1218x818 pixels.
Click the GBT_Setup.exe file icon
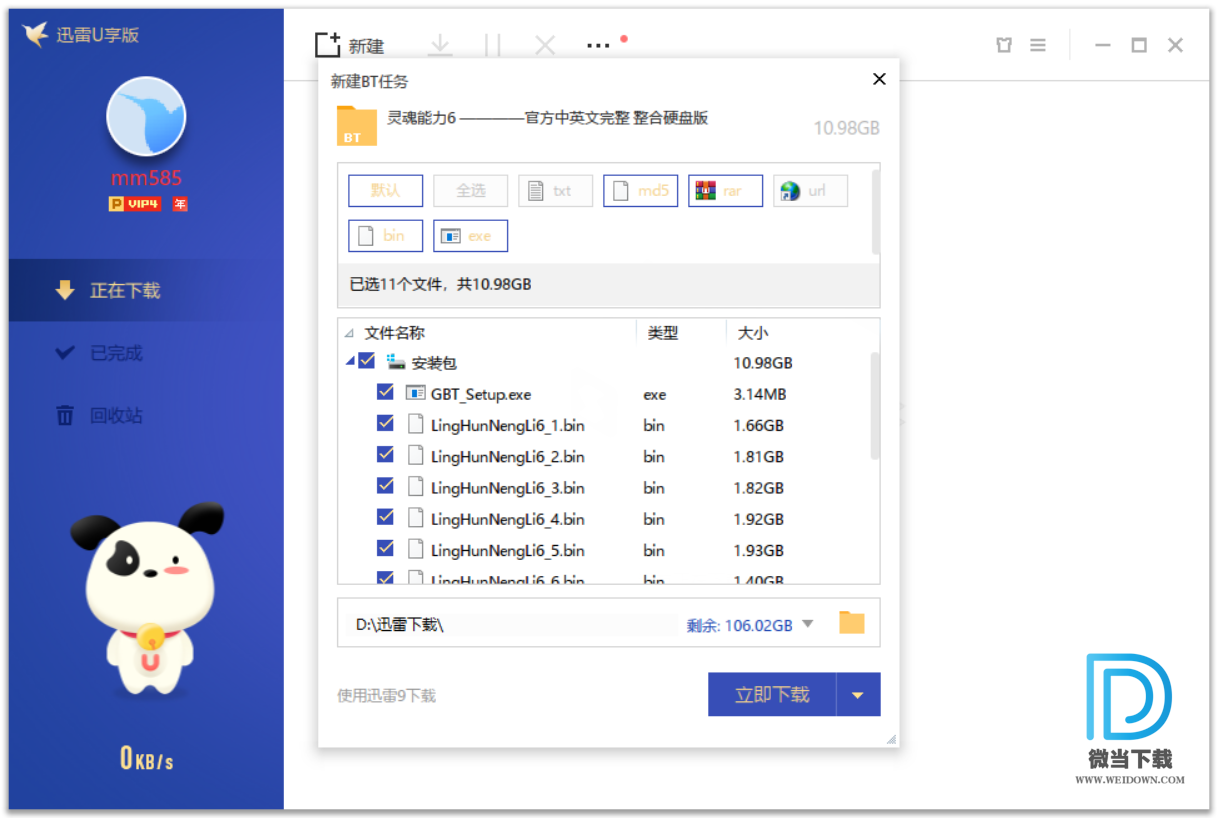416,394
